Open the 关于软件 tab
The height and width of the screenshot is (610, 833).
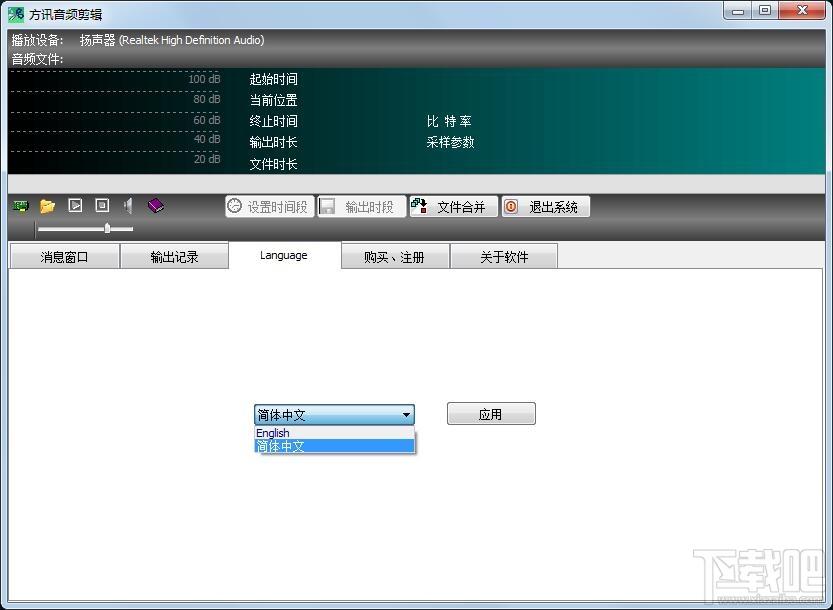504,257
